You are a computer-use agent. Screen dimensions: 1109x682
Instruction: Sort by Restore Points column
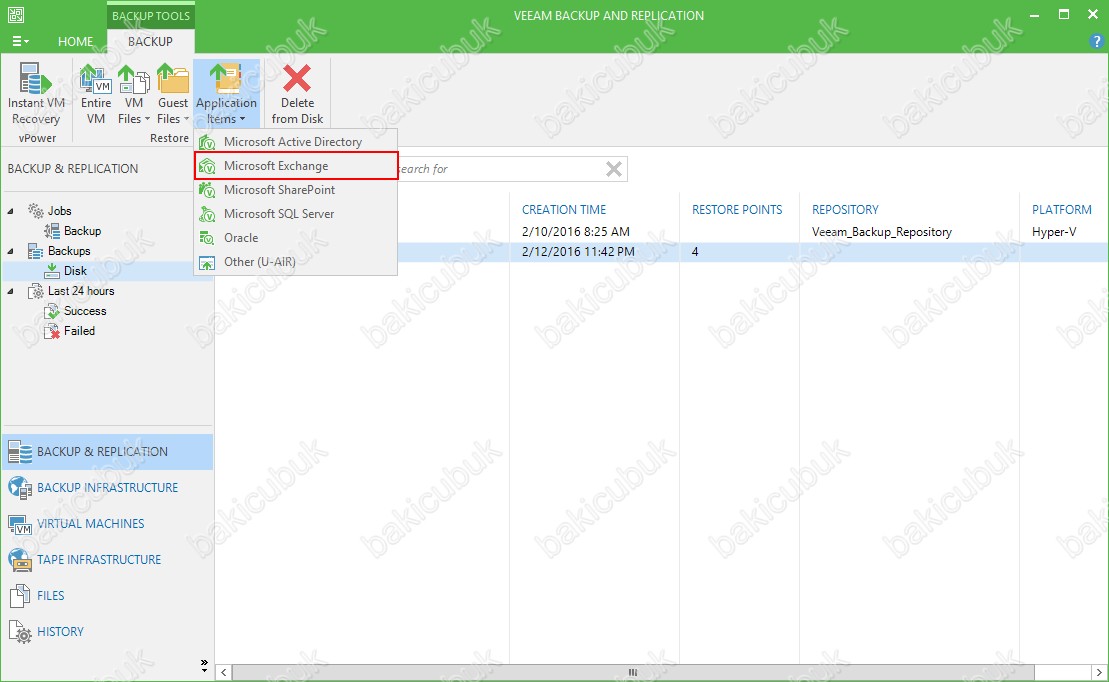pyautogui.click(x=737, y=209)
